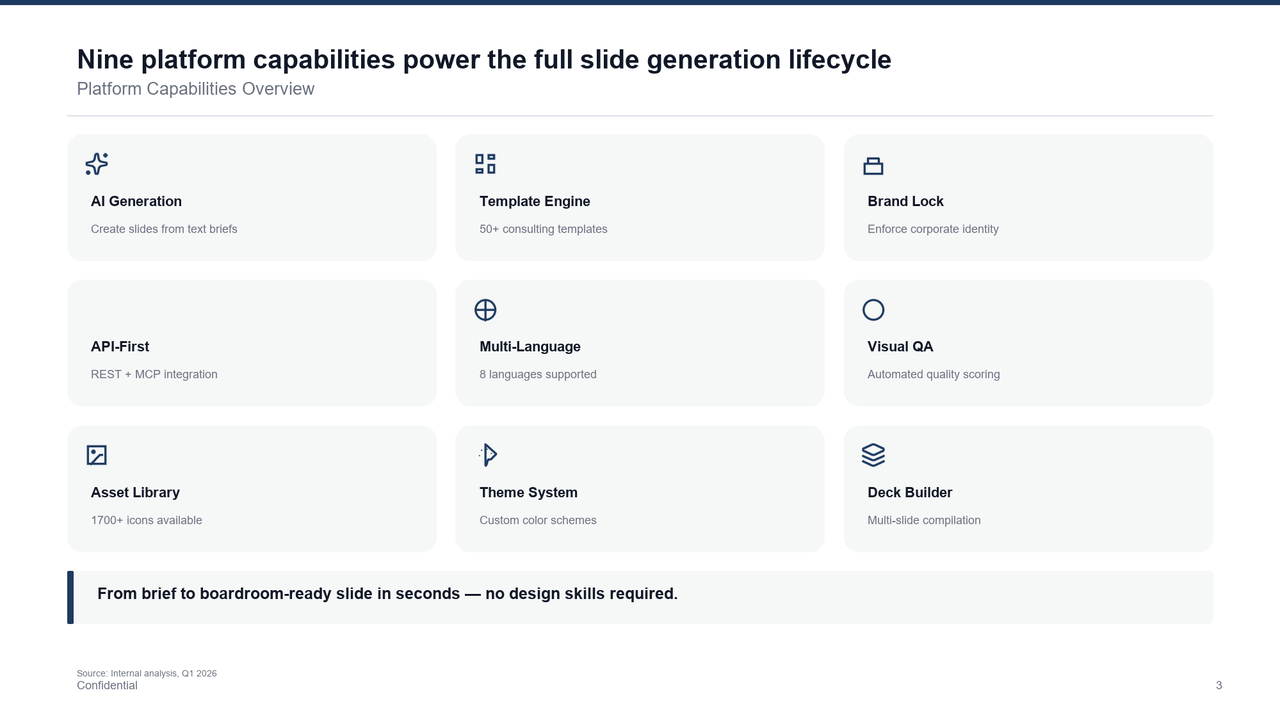
Task: Click the AI Generation sparkle icon
Action: point(95,164)
